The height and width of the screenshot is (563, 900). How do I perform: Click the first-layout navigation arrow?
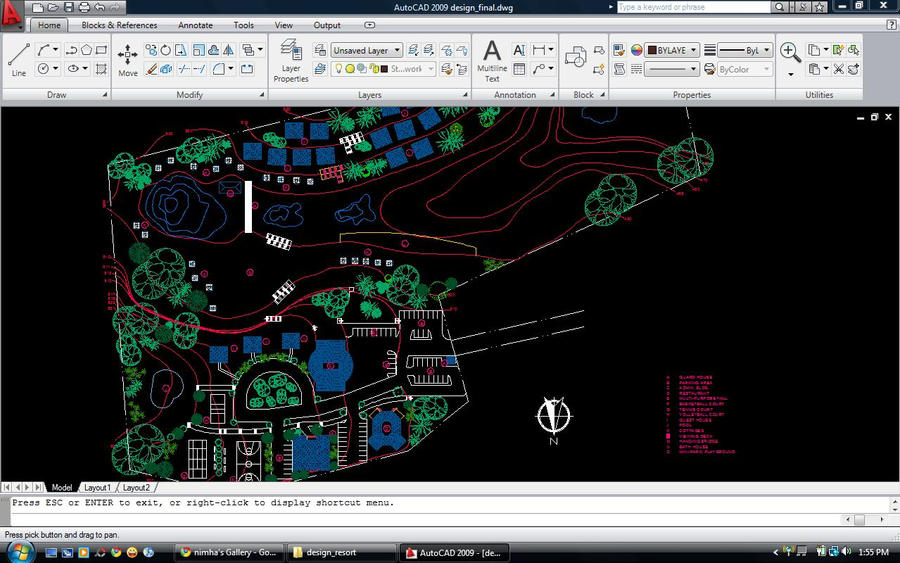tap(6, 487)
